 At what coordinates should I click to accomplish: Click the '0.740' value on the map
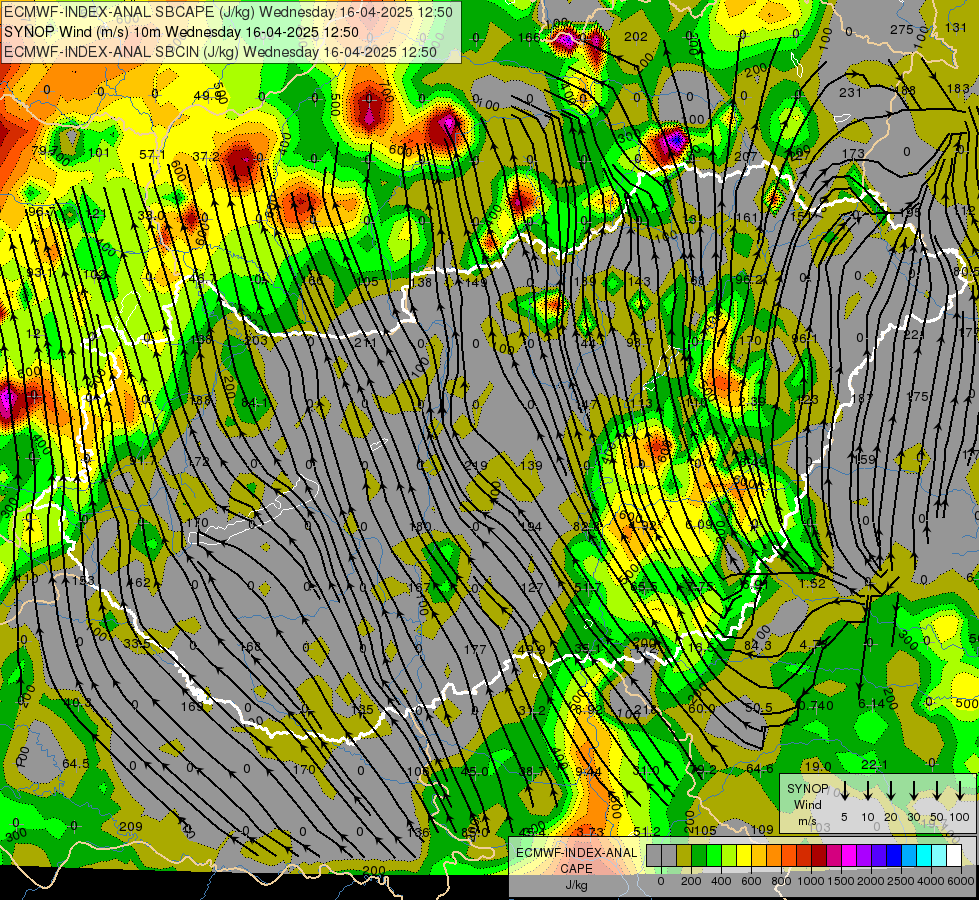point(815,706)
